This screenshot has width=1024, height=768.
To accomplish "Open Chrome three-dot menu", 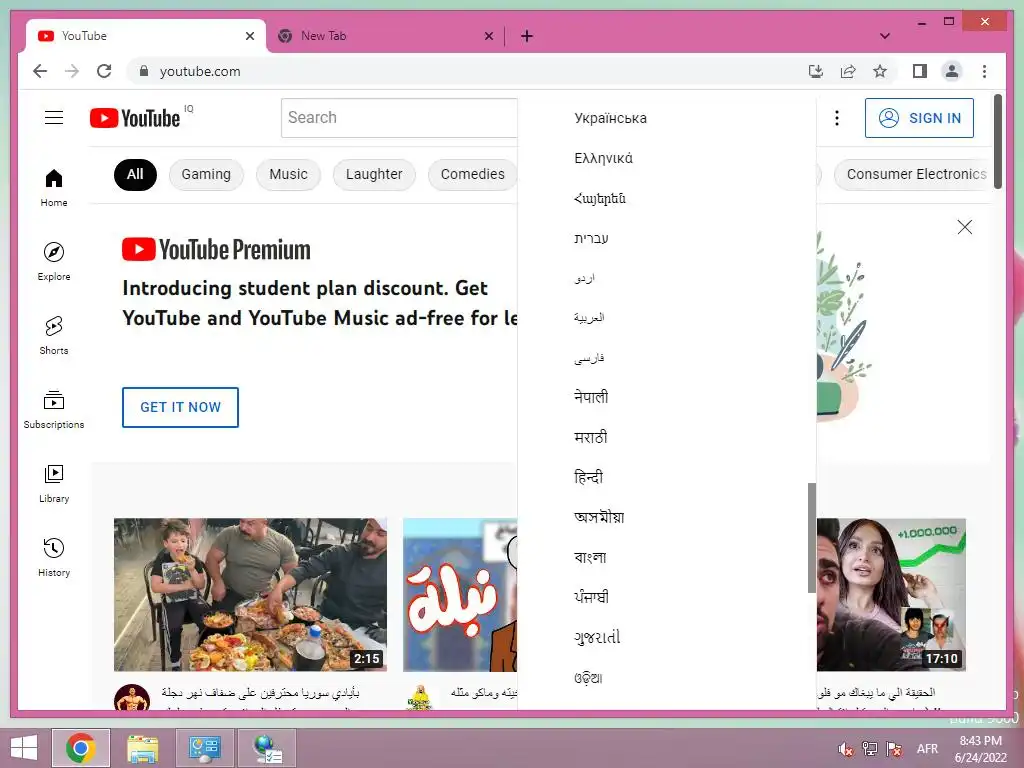I will (984, 71).
